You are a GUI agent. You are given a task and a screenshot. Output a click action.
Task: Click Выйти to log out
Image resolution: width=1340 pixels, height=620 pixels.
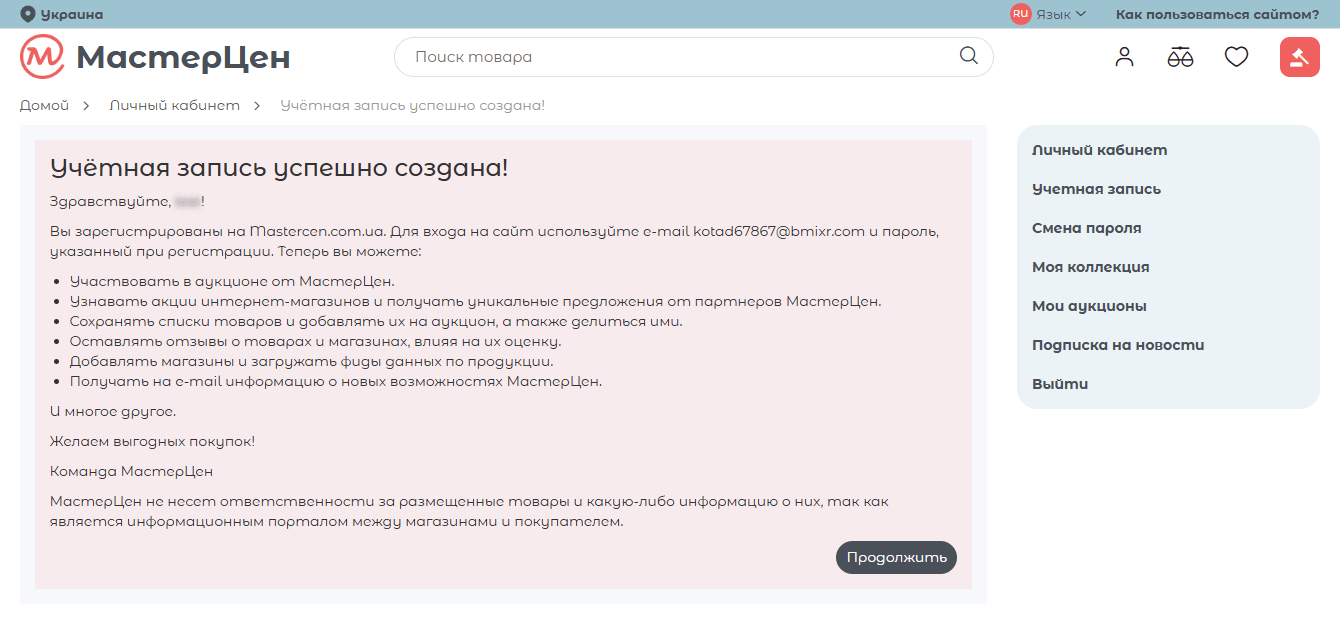(1060, 383)
